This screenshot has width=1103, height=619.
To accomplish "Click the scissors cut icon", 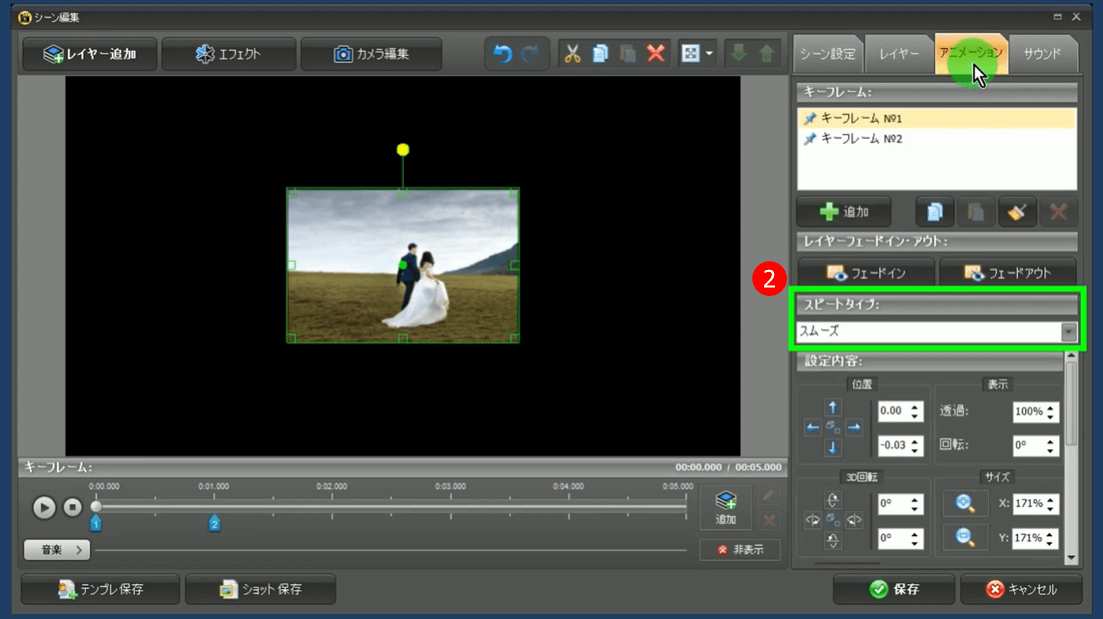I will (572, 54).
